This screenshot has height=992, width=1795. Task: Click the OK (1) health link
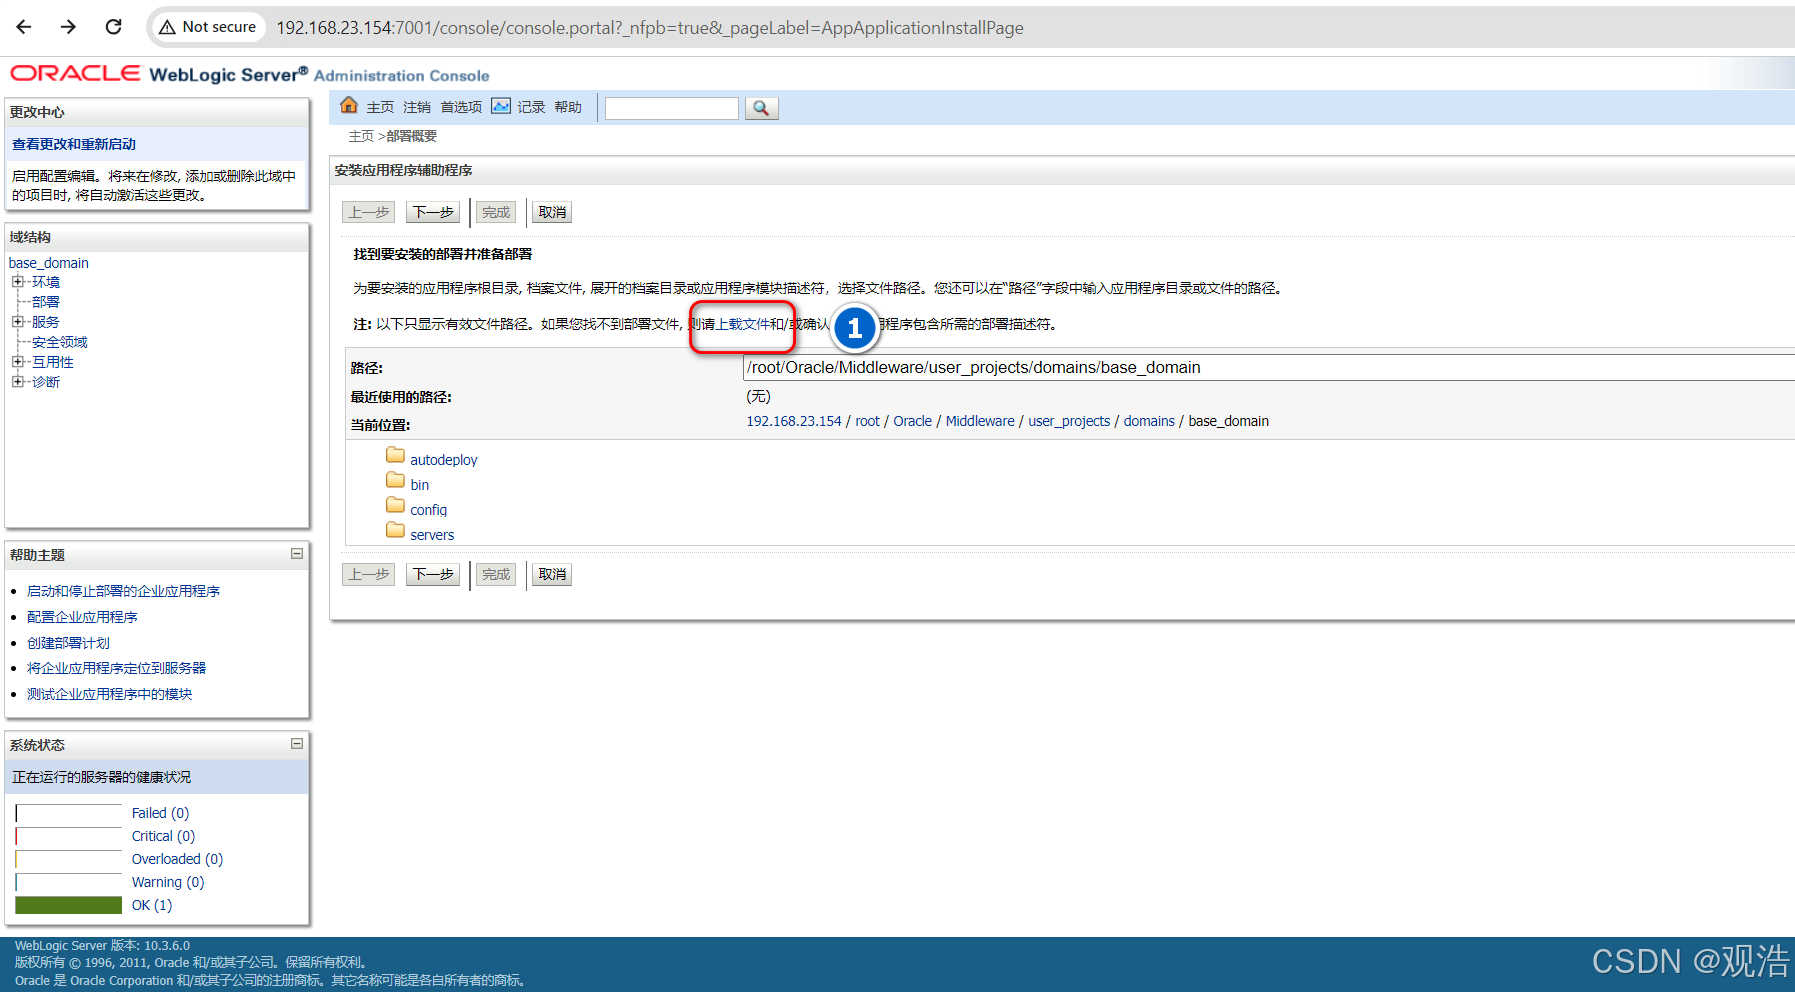click(151, 905)
